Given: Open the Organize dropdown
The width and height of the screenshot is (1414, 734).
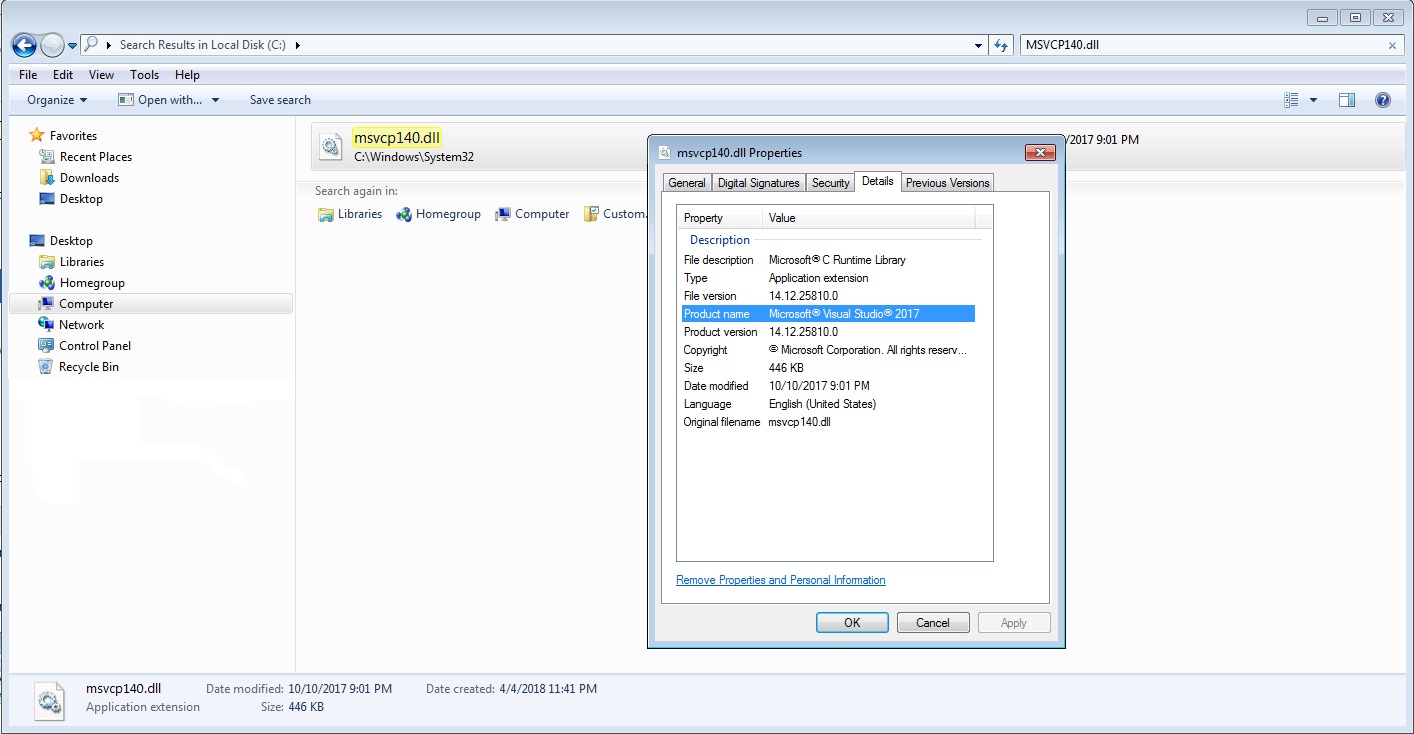Looking at the screenshot, I should (57, 100).
